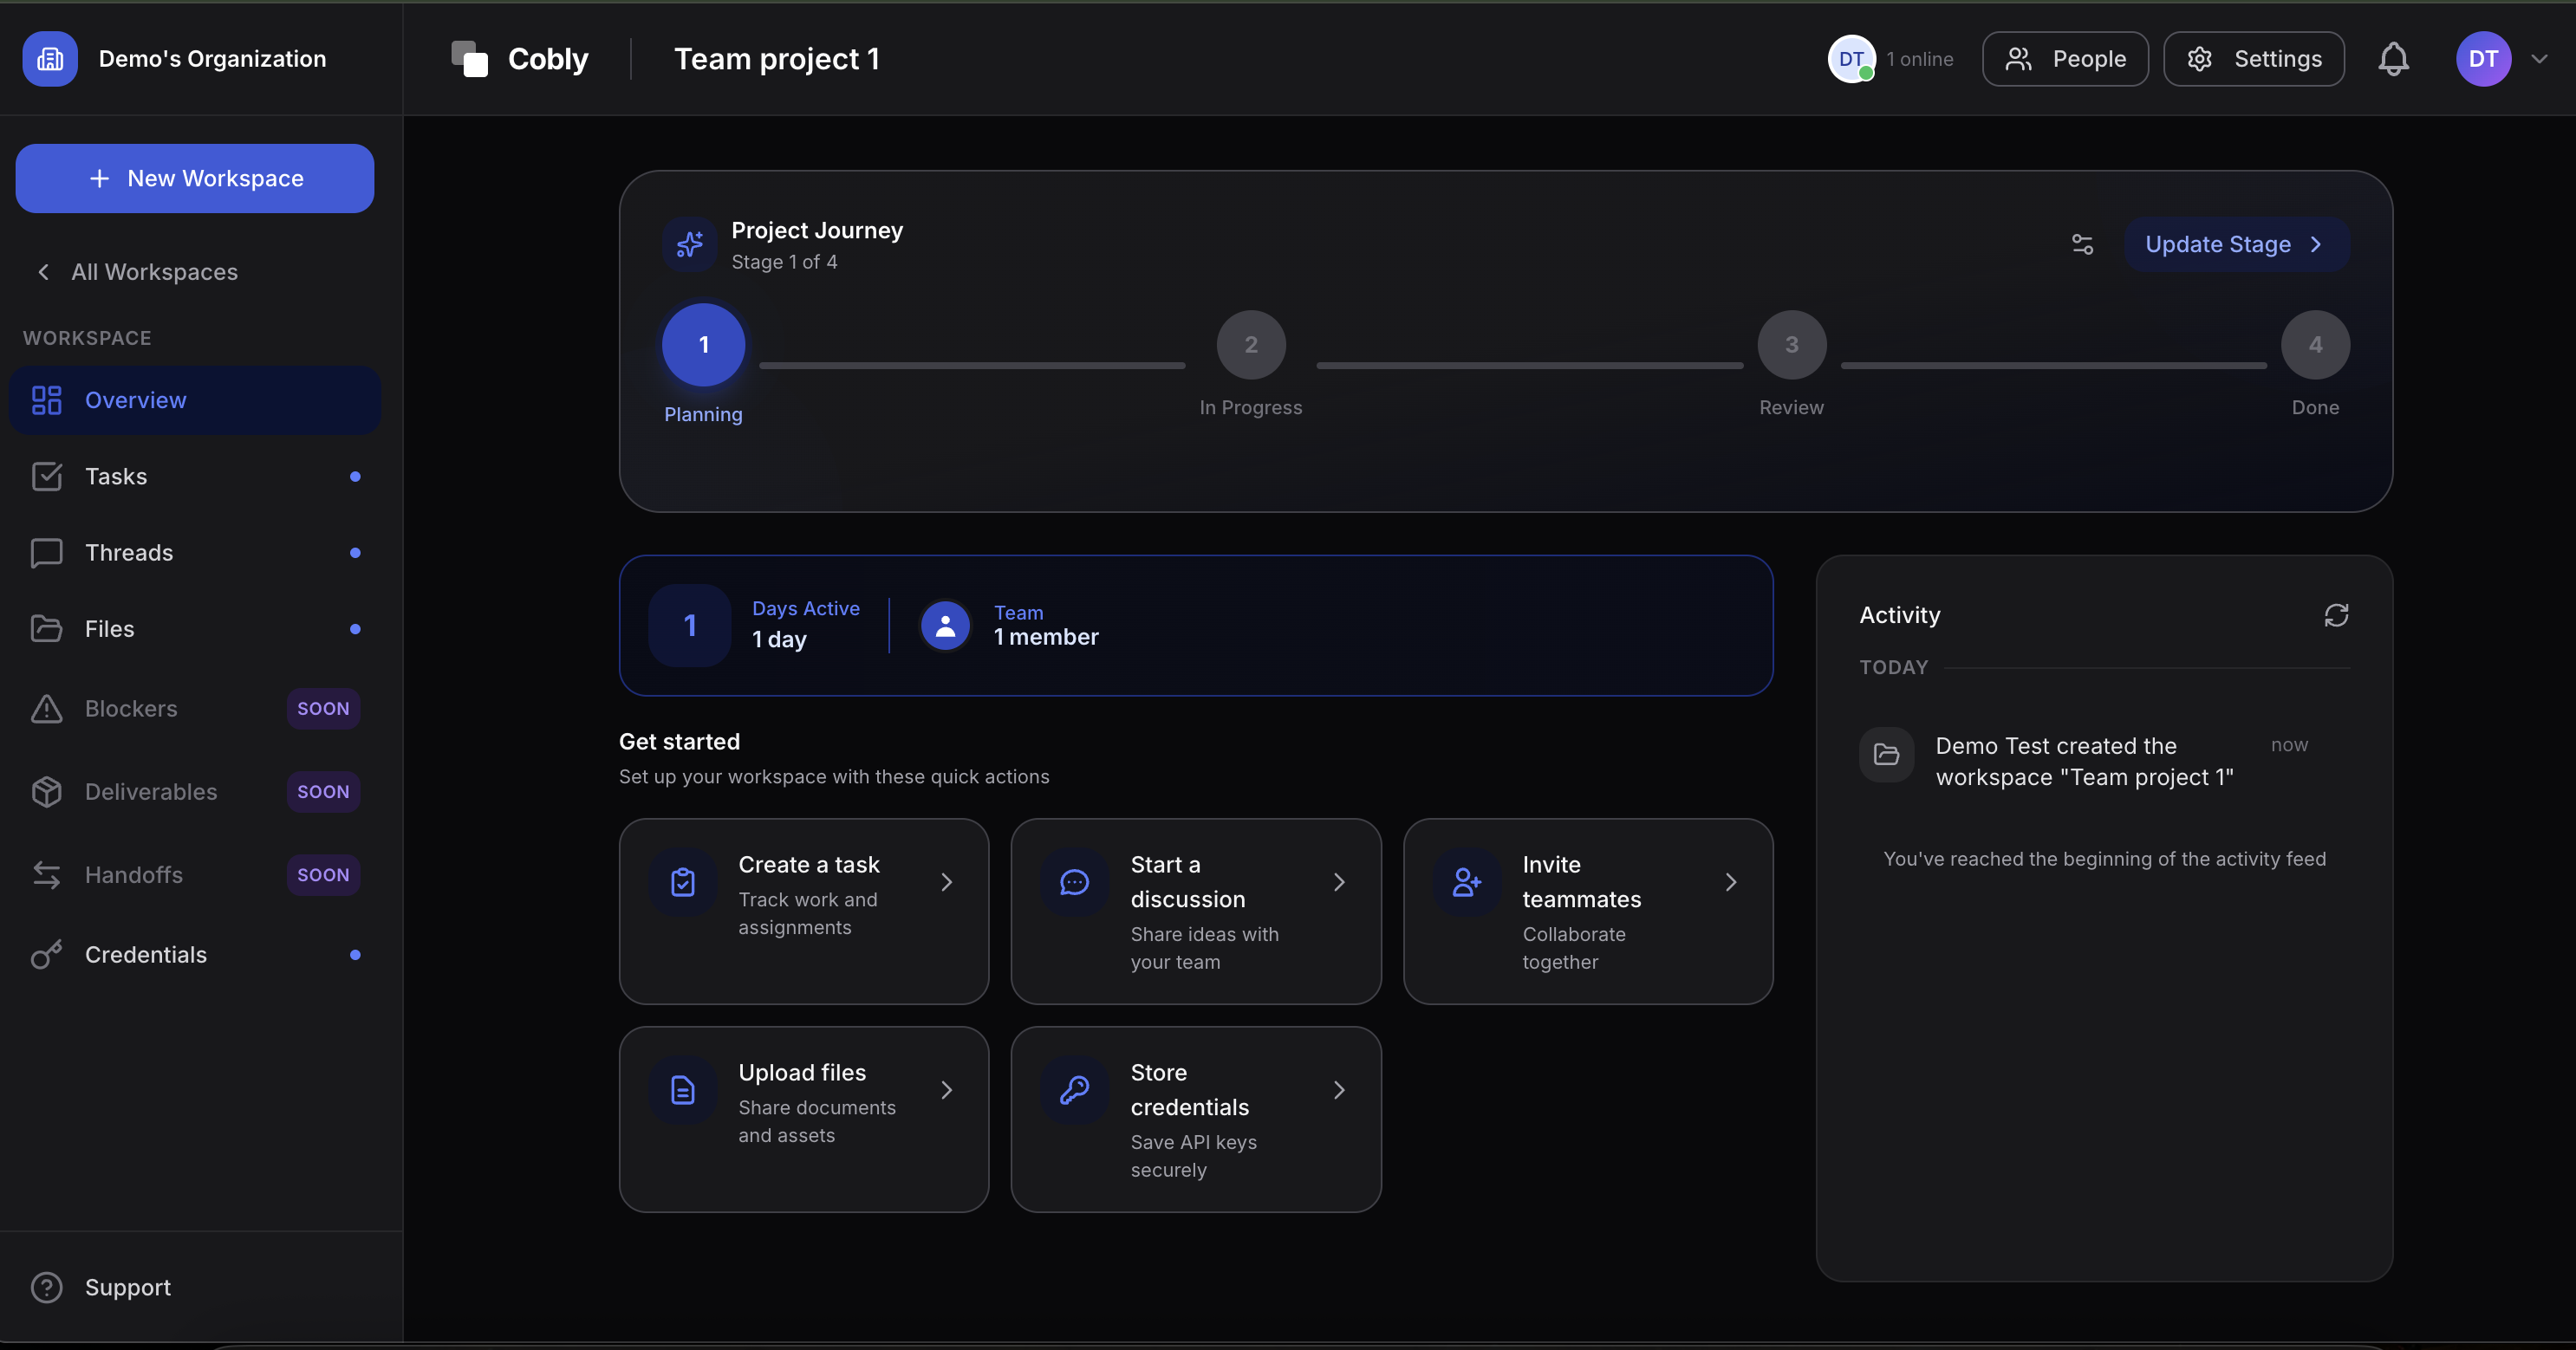Click the progress bar between Review and Done
Viewport: 2576px width, 1350px height.
2054,366
